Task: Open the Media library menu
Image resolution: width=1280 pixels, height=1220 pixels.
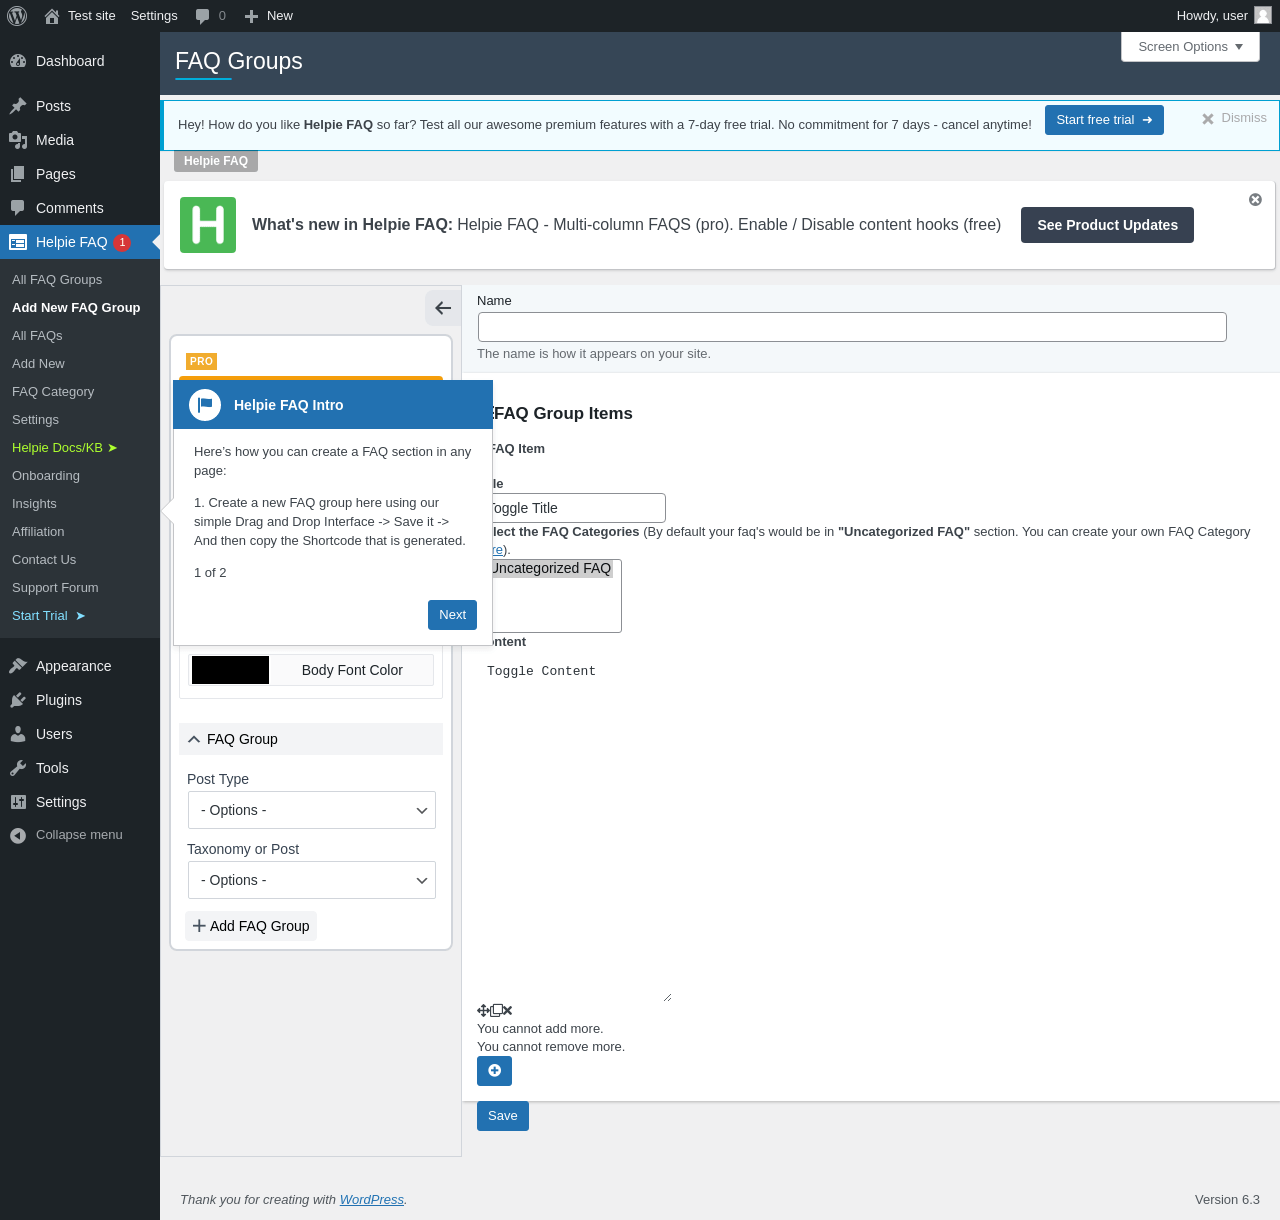Action: (80, 140)
